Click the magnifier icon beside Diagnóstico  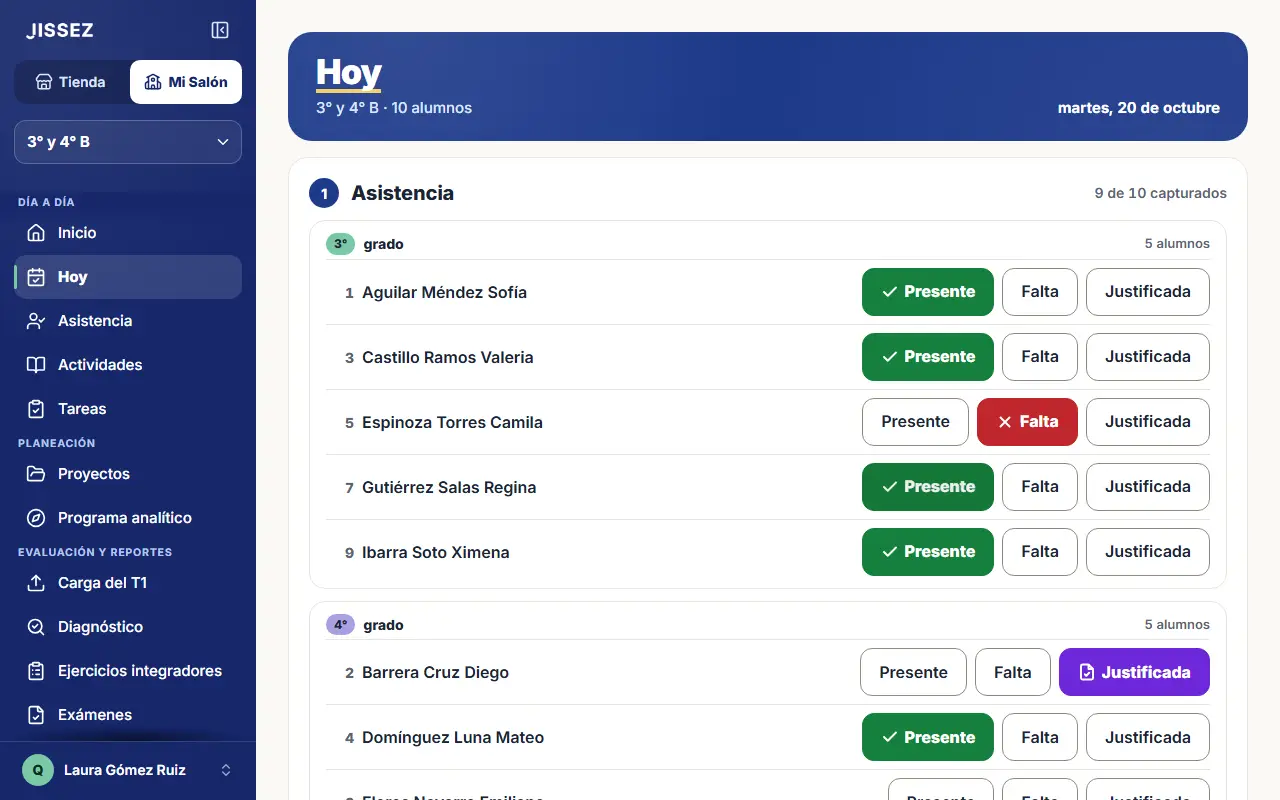tap(36, 627)
